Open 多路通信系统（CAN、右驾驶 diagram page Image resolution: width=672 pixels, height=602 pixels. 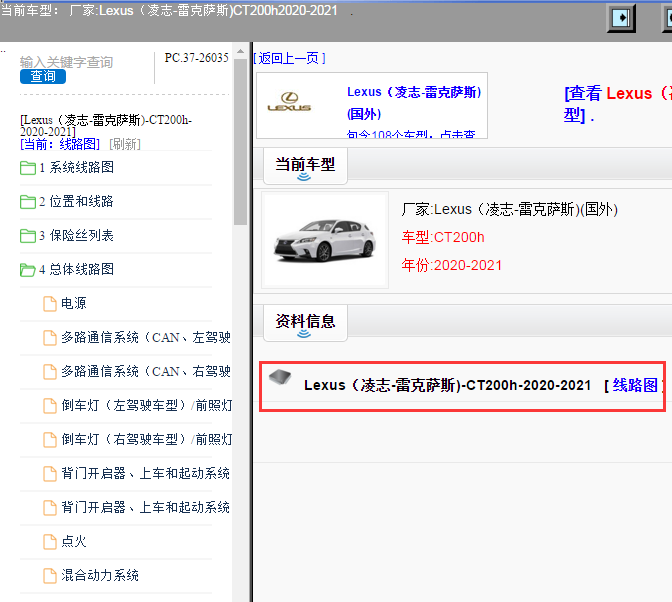[x=146, y=371]
